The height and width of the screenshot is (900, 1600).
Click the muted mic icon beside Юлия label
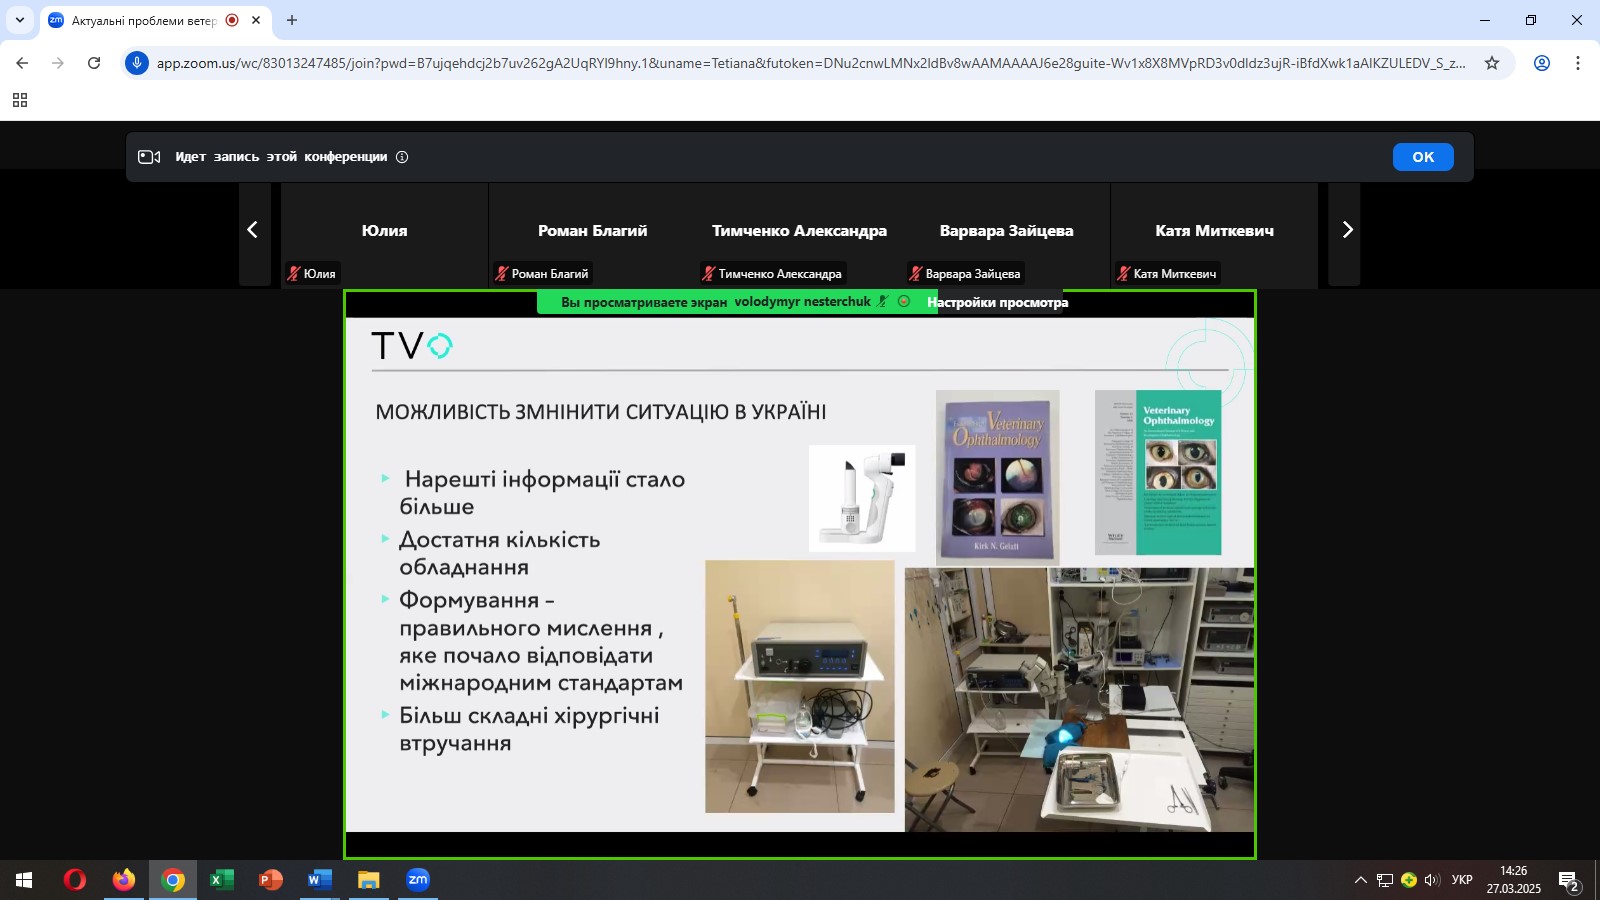coord(294,273)
